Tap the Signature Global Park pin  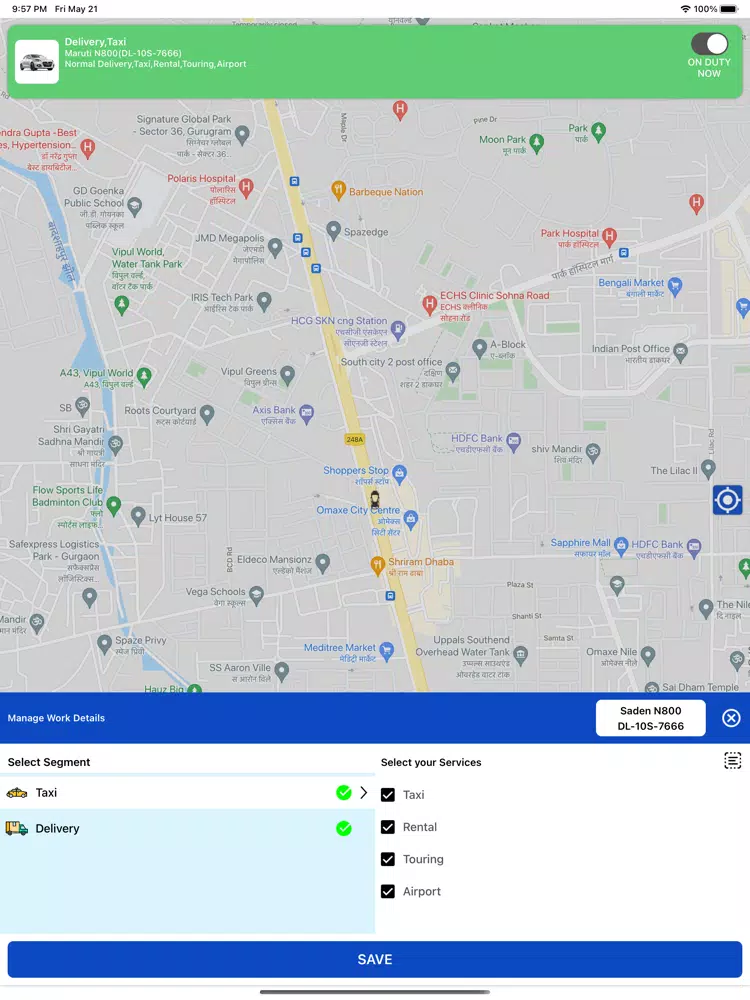pyautogui.click(x=242, y=134)
